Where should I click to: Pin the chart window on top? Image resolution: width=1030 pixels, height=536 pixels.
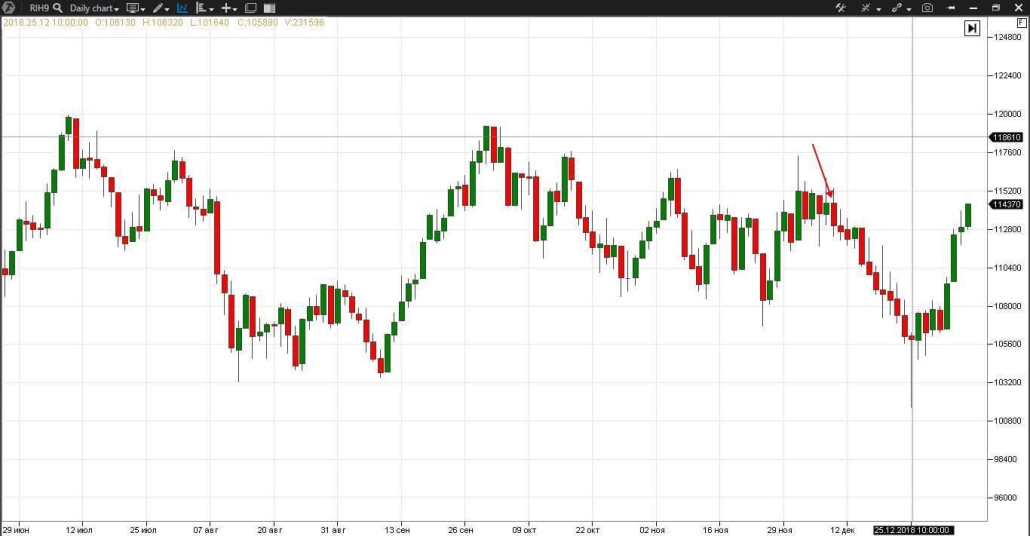[x=950, y=8]
